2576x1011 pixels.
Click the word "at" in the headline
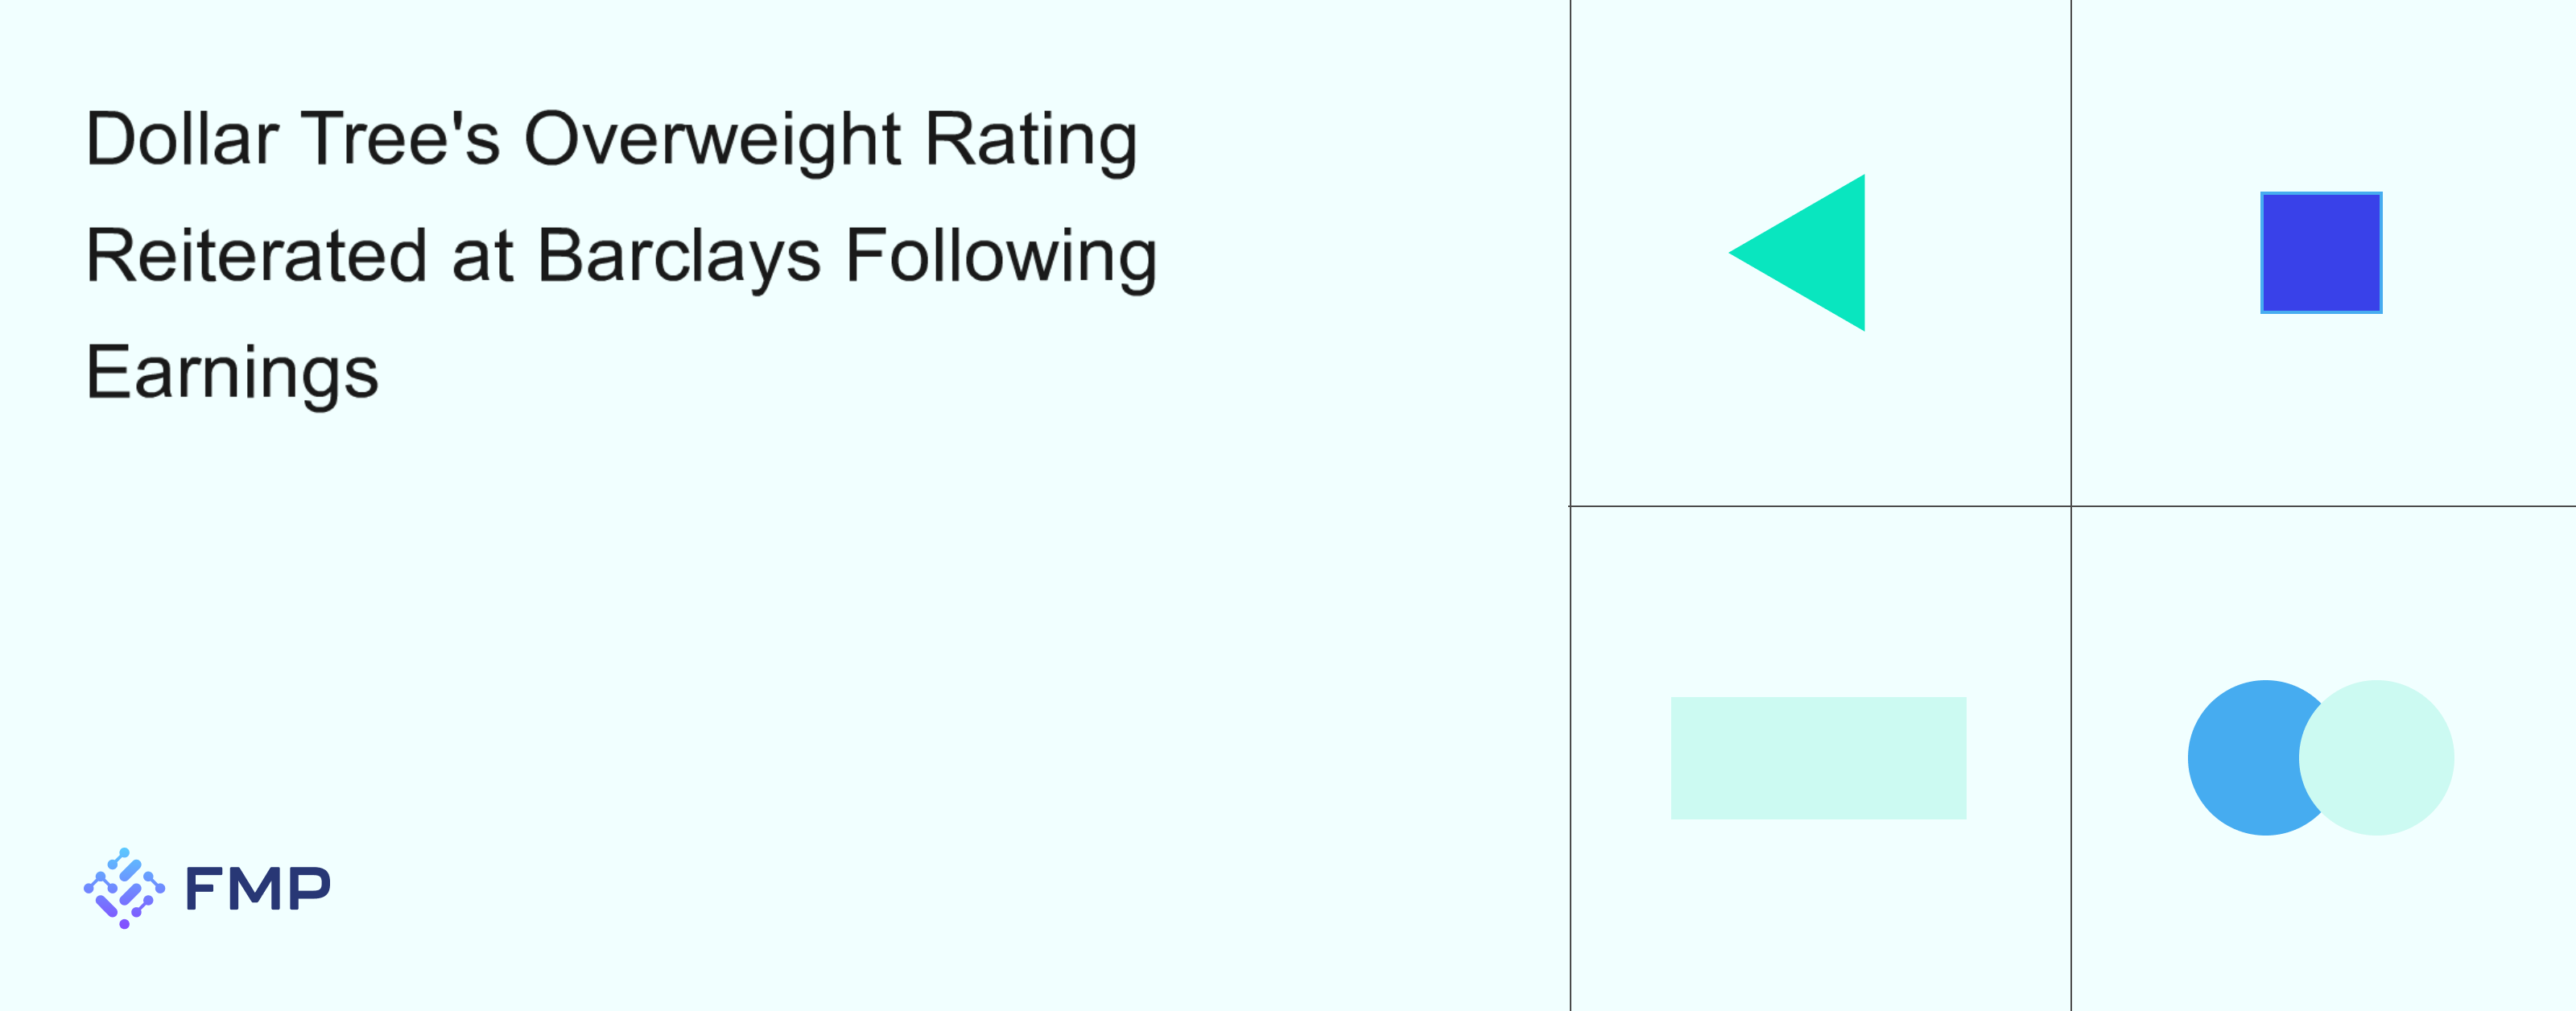point(482,256)
